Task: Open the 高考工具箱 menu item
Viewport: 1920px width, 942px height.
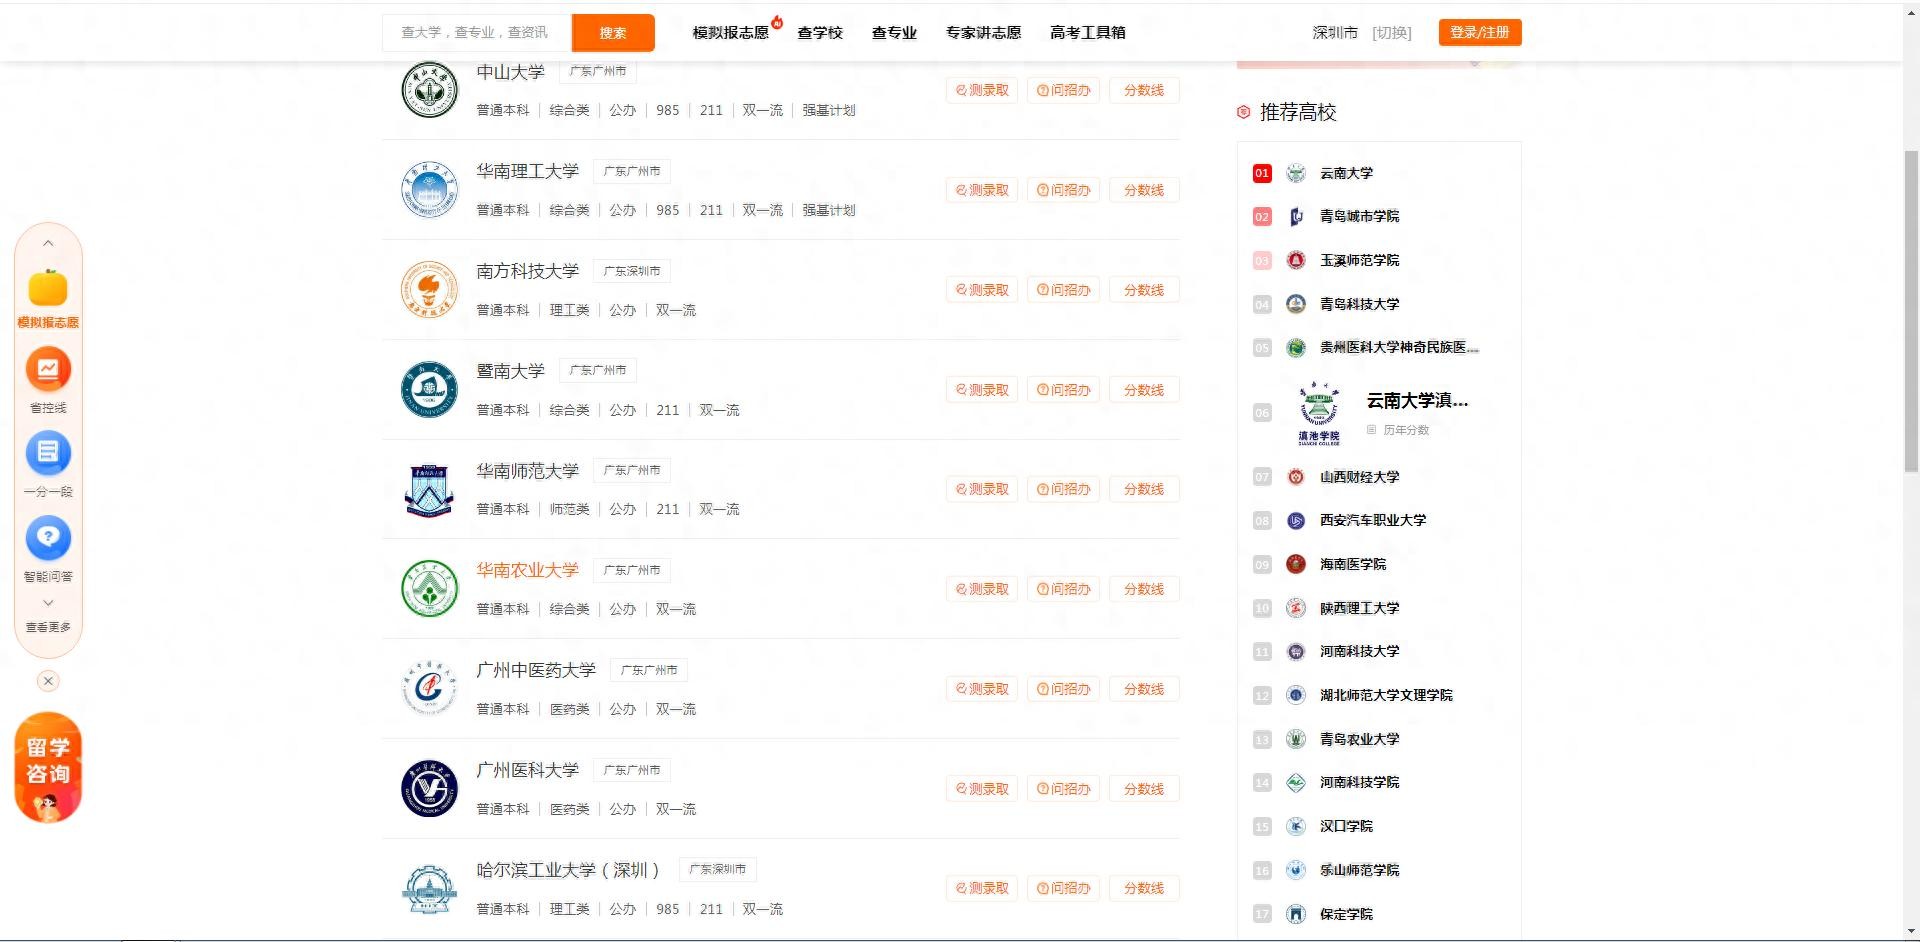Action: (x=1087, y=33)
